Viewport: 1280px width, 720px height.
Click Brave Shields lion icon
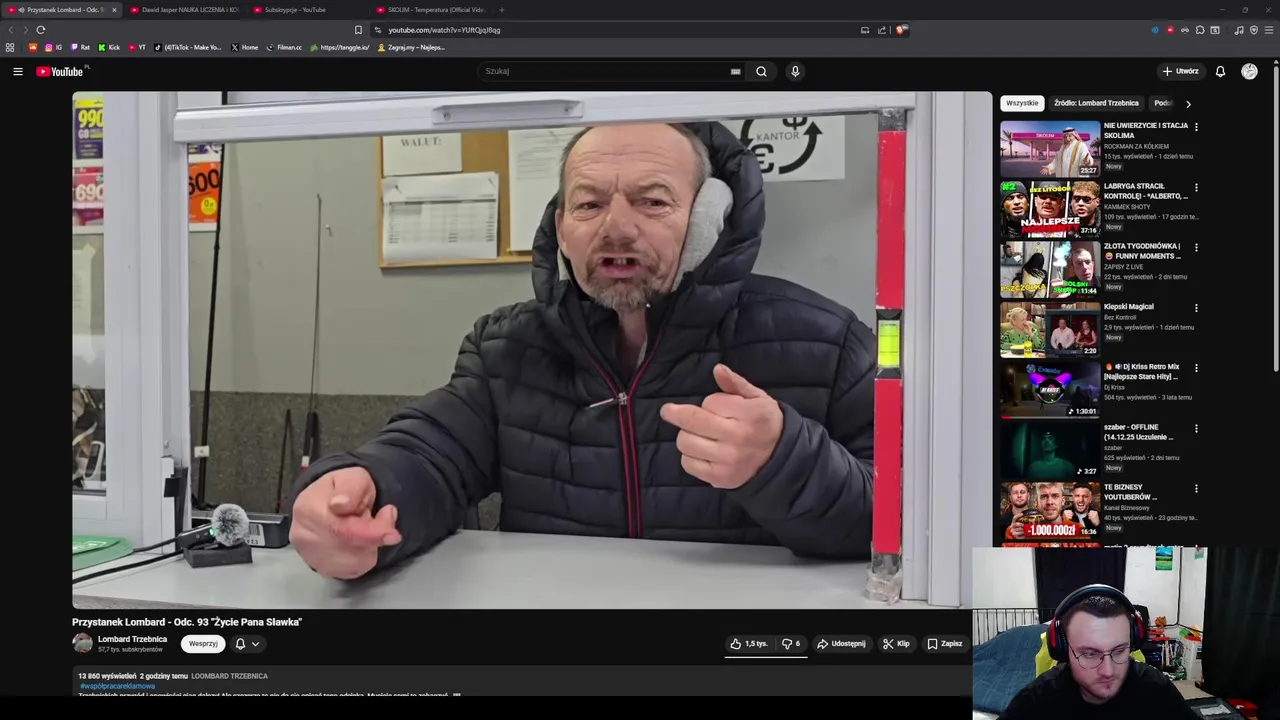(901, 30)
